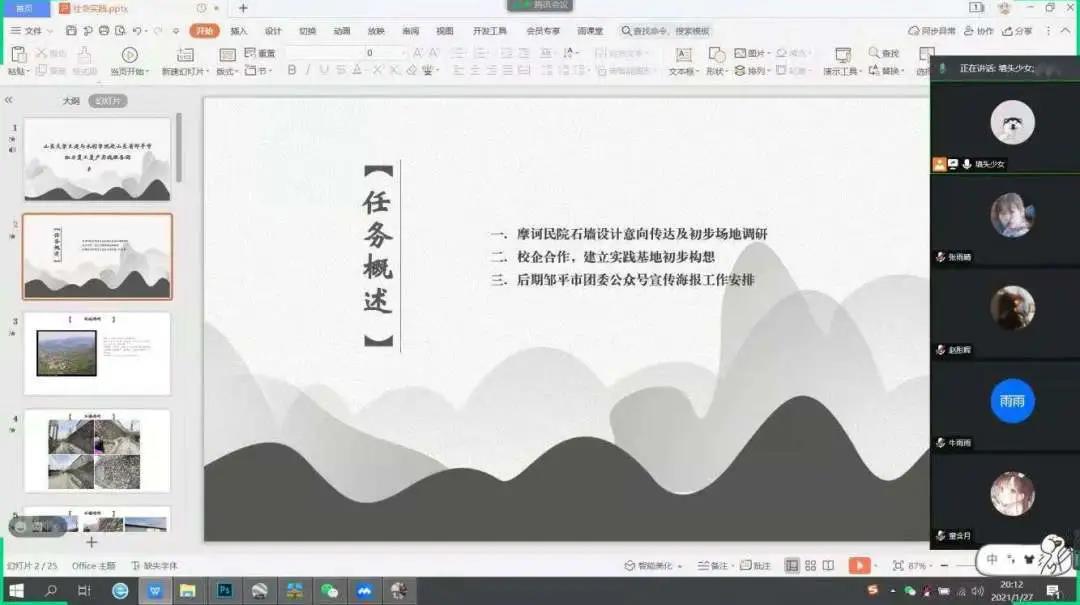Image resolution: width=1080 pixels, height=605 pixels.
Task: Click the orange slideshow play button in status bar
Action: 859,566
